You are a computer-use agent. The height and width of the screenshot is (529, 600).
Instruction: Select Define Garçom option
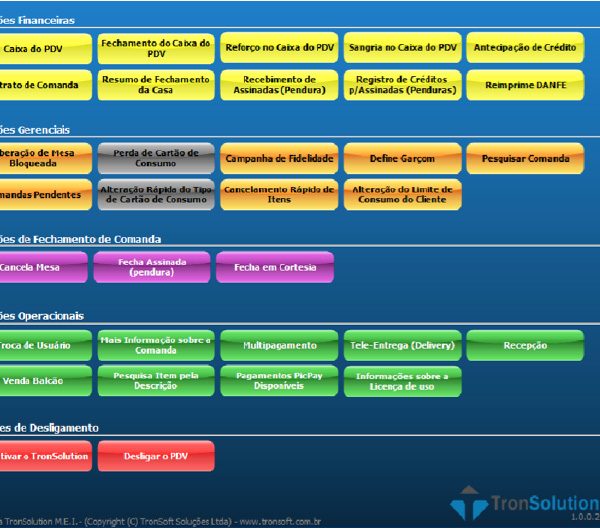click(402, 158)
